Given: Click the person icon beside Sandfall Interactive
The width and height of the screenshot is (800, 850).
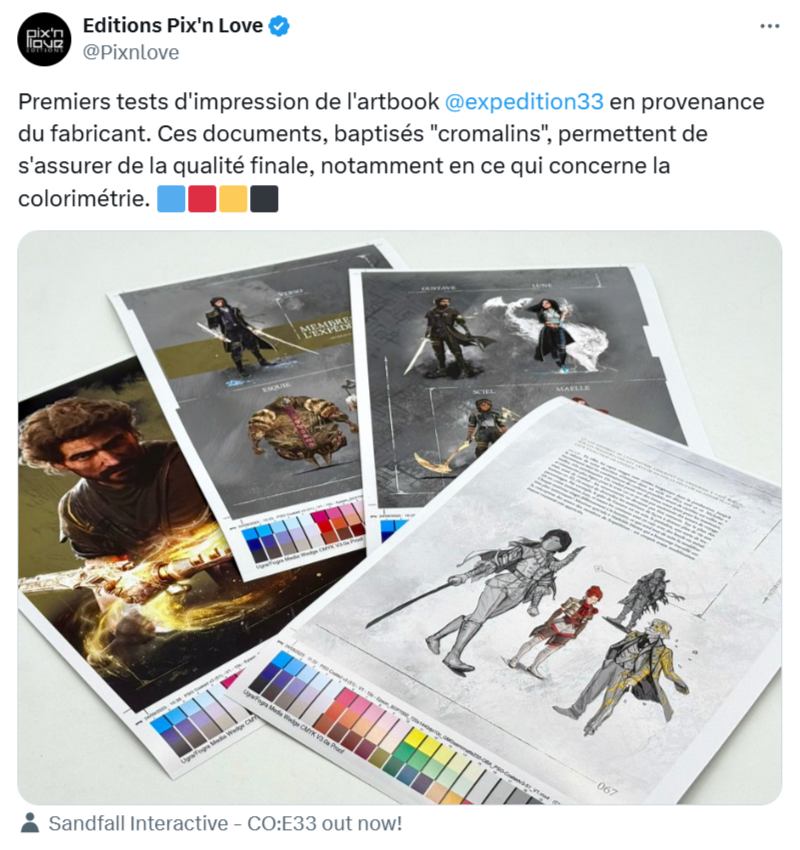Looking at the screenshot, I should click(30, 823).
